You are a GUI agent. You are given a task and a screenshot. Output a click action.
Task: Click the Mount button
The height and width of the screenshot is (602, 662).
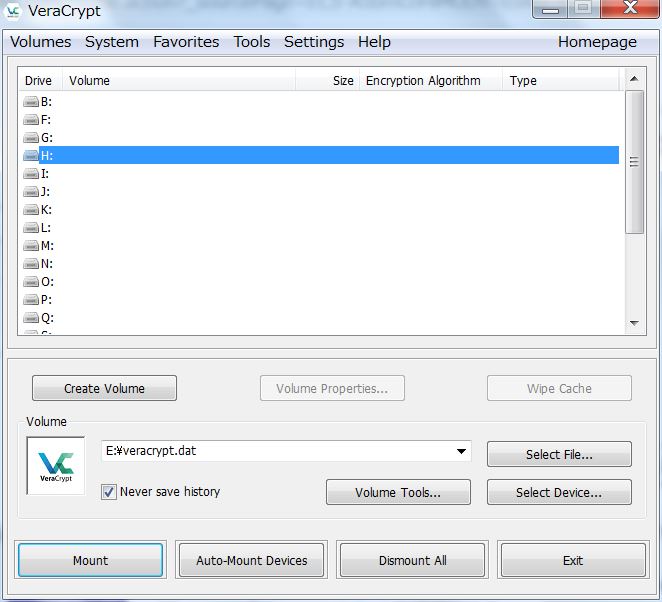(90, 561)
